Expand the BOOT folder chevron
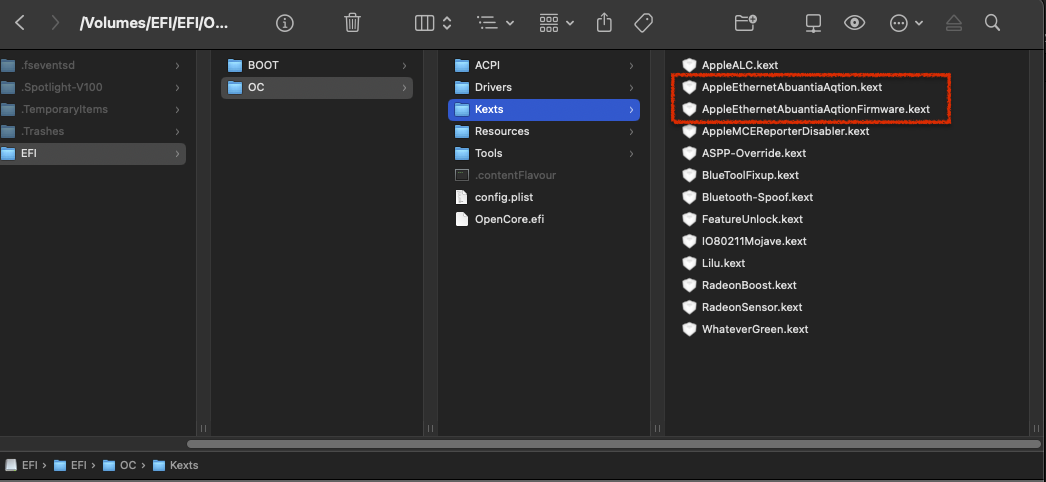The height and width of the screenshot is (482, 1046). click(x=404, y=65)
